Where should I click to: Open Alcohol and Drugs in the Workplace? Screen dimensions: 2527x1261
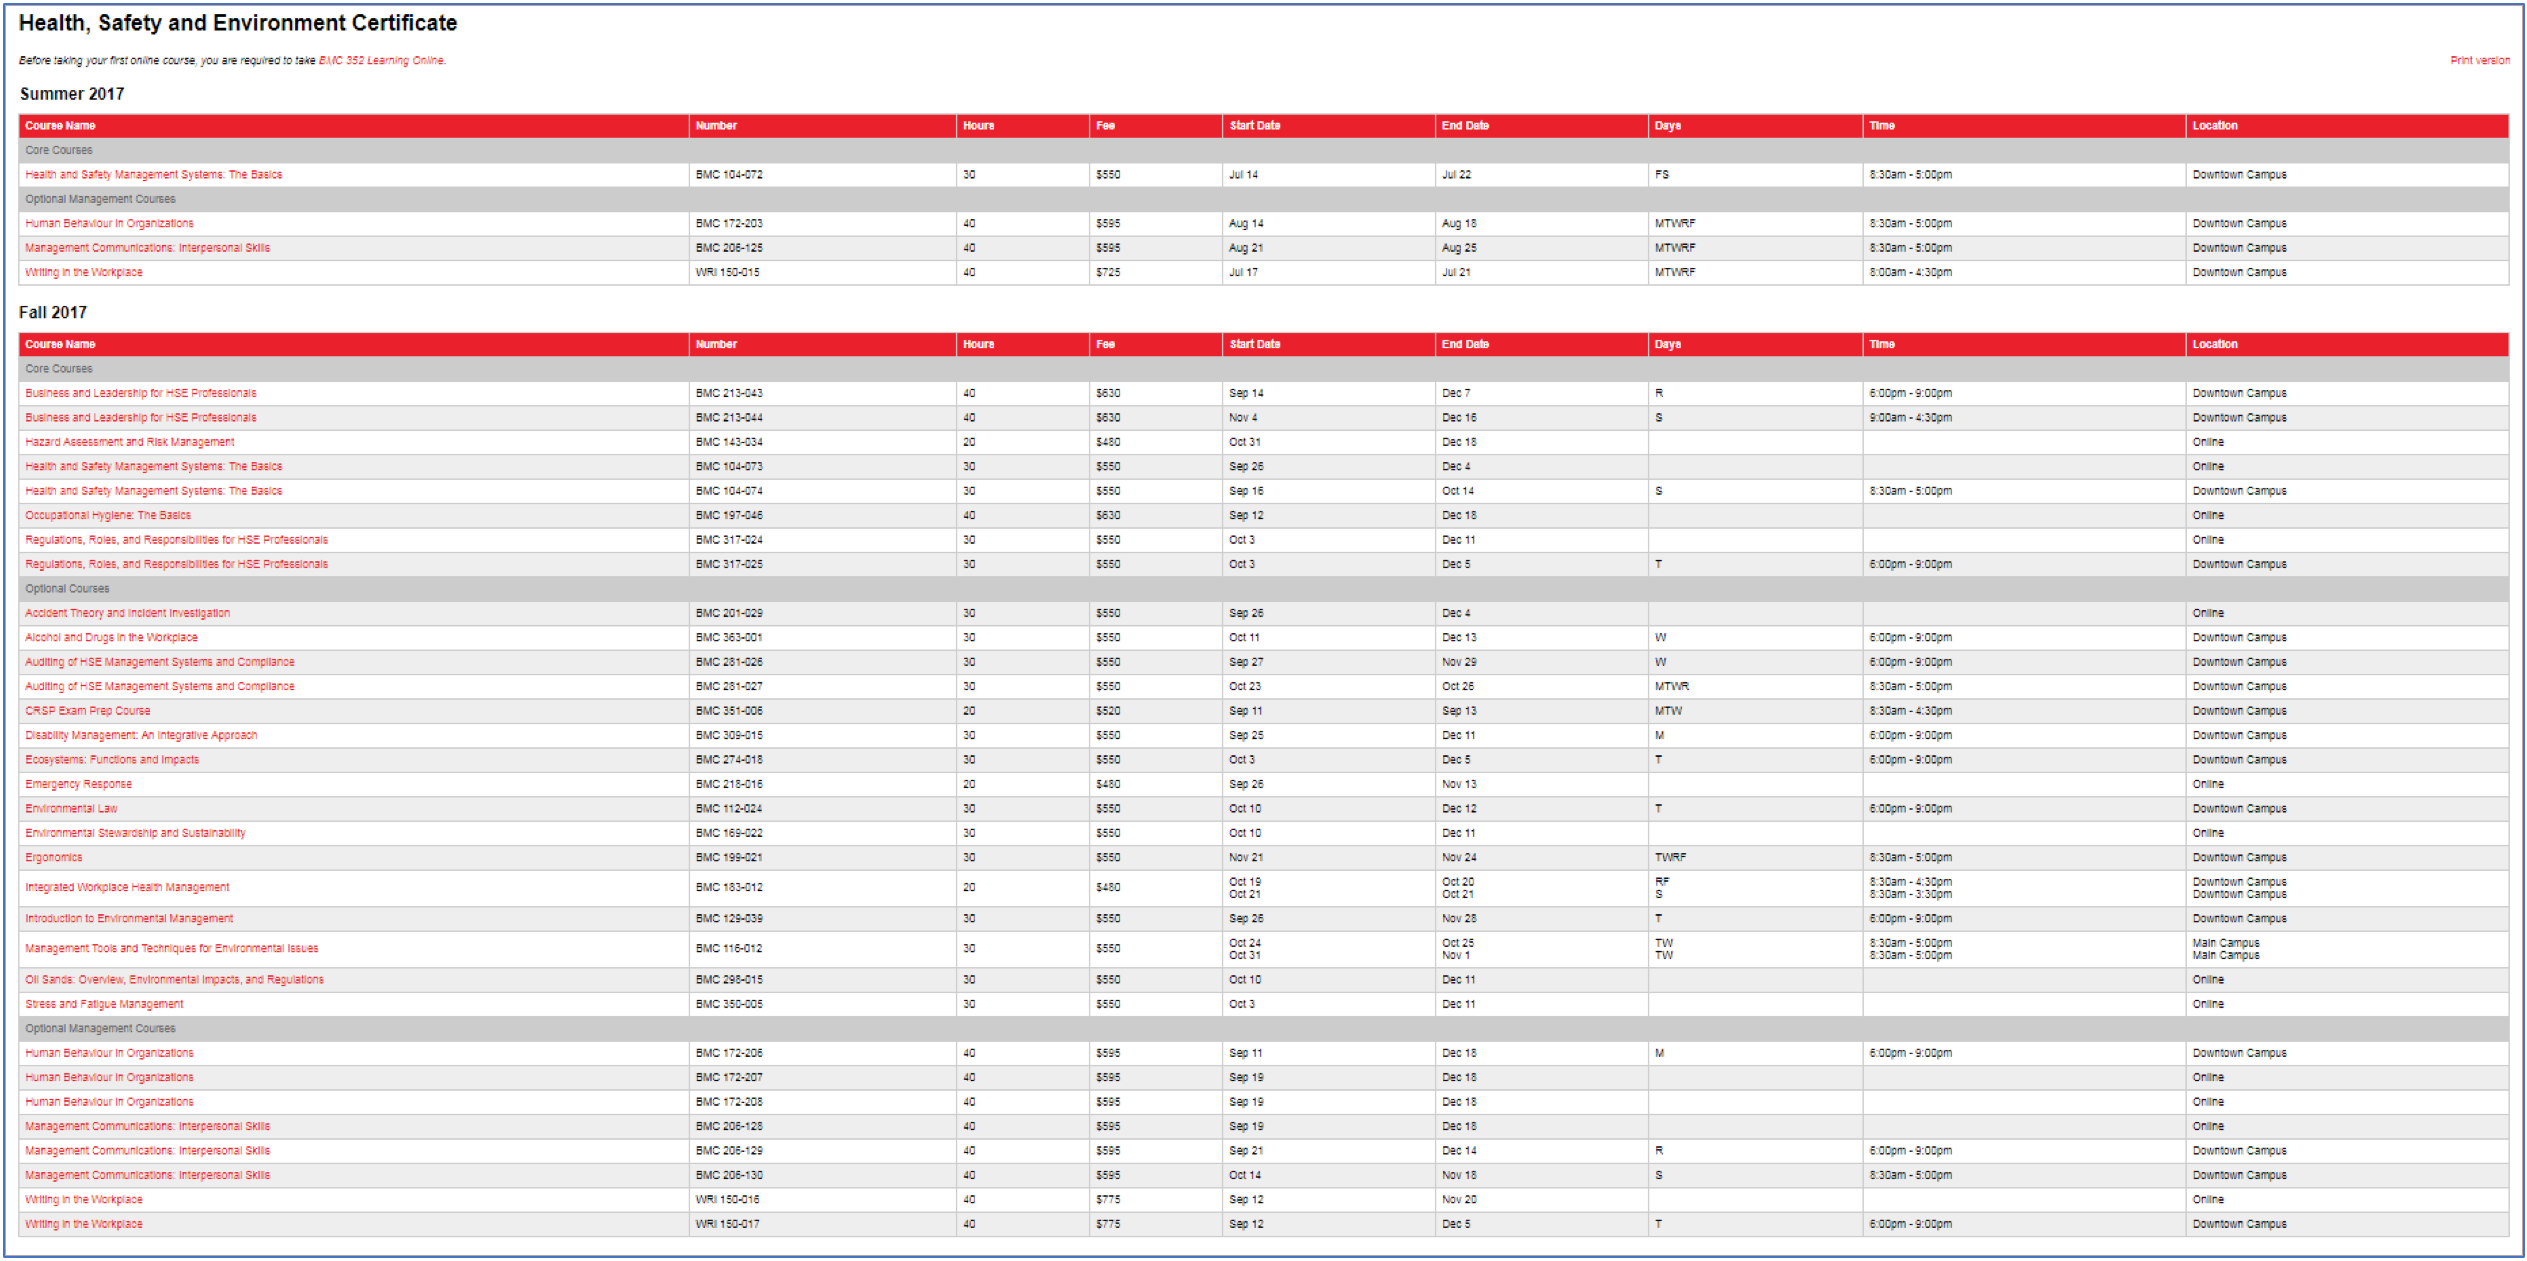point(111,638)
